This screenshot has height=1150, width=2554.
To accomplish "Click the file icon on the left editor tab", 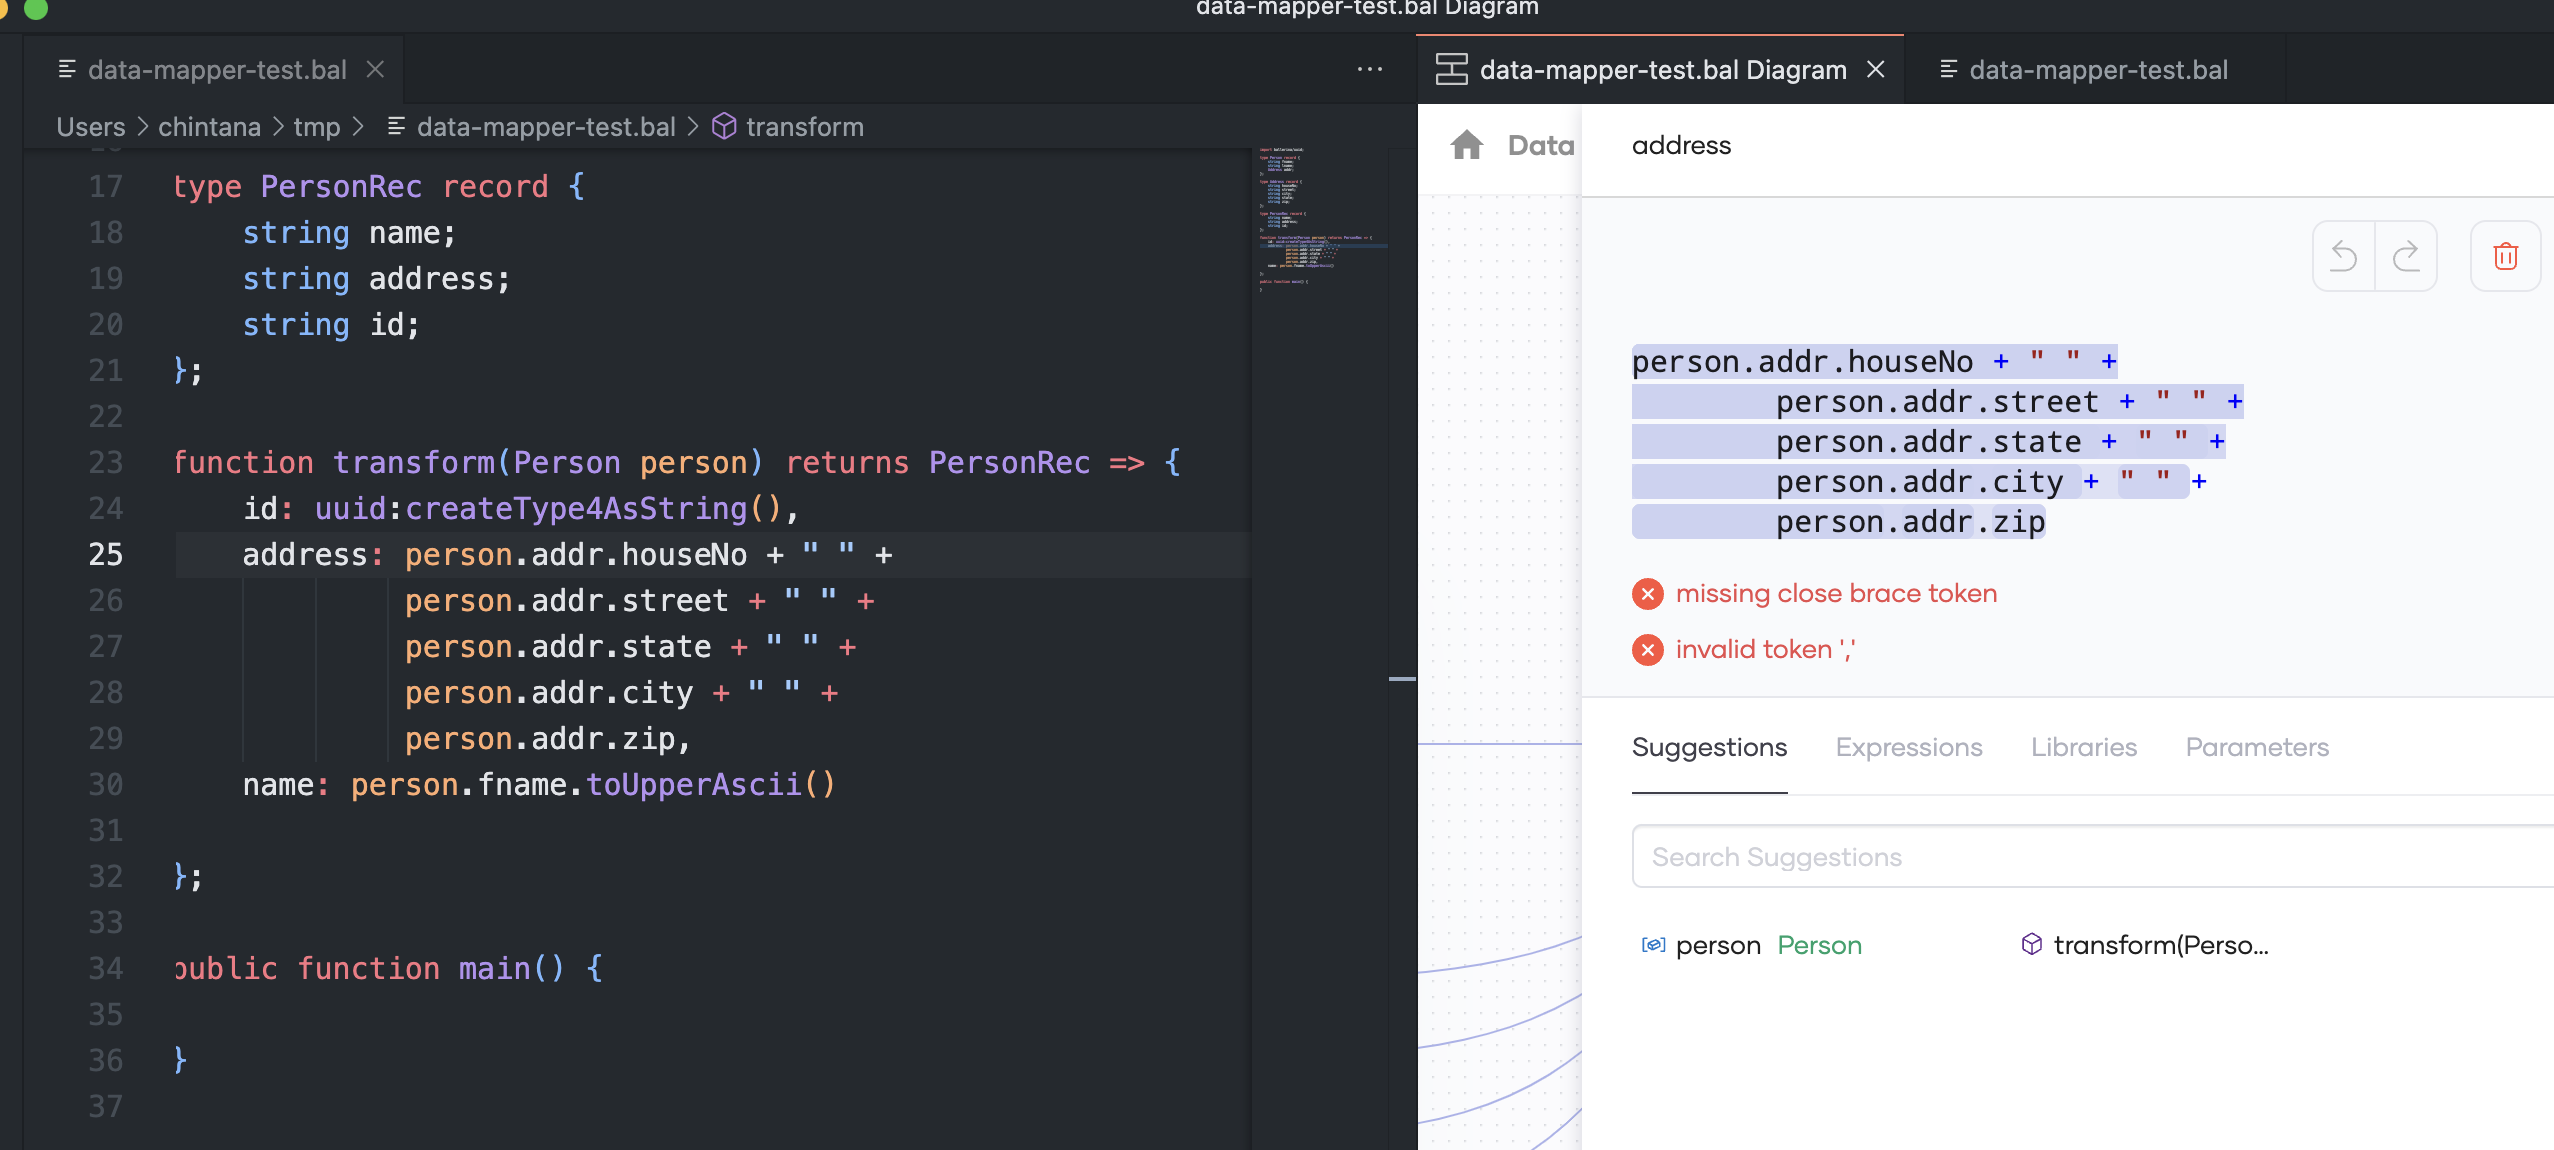I will pos(67,68).
